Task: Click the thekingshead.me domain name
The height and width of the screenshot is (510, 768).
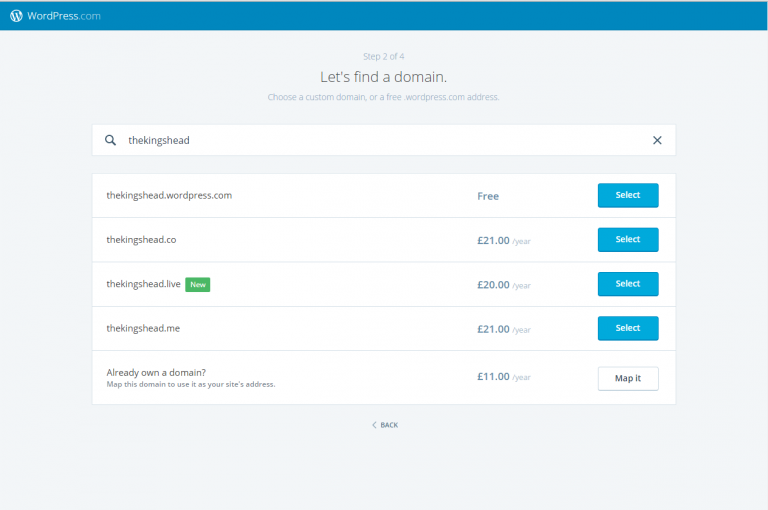Action: click(143, 328)
